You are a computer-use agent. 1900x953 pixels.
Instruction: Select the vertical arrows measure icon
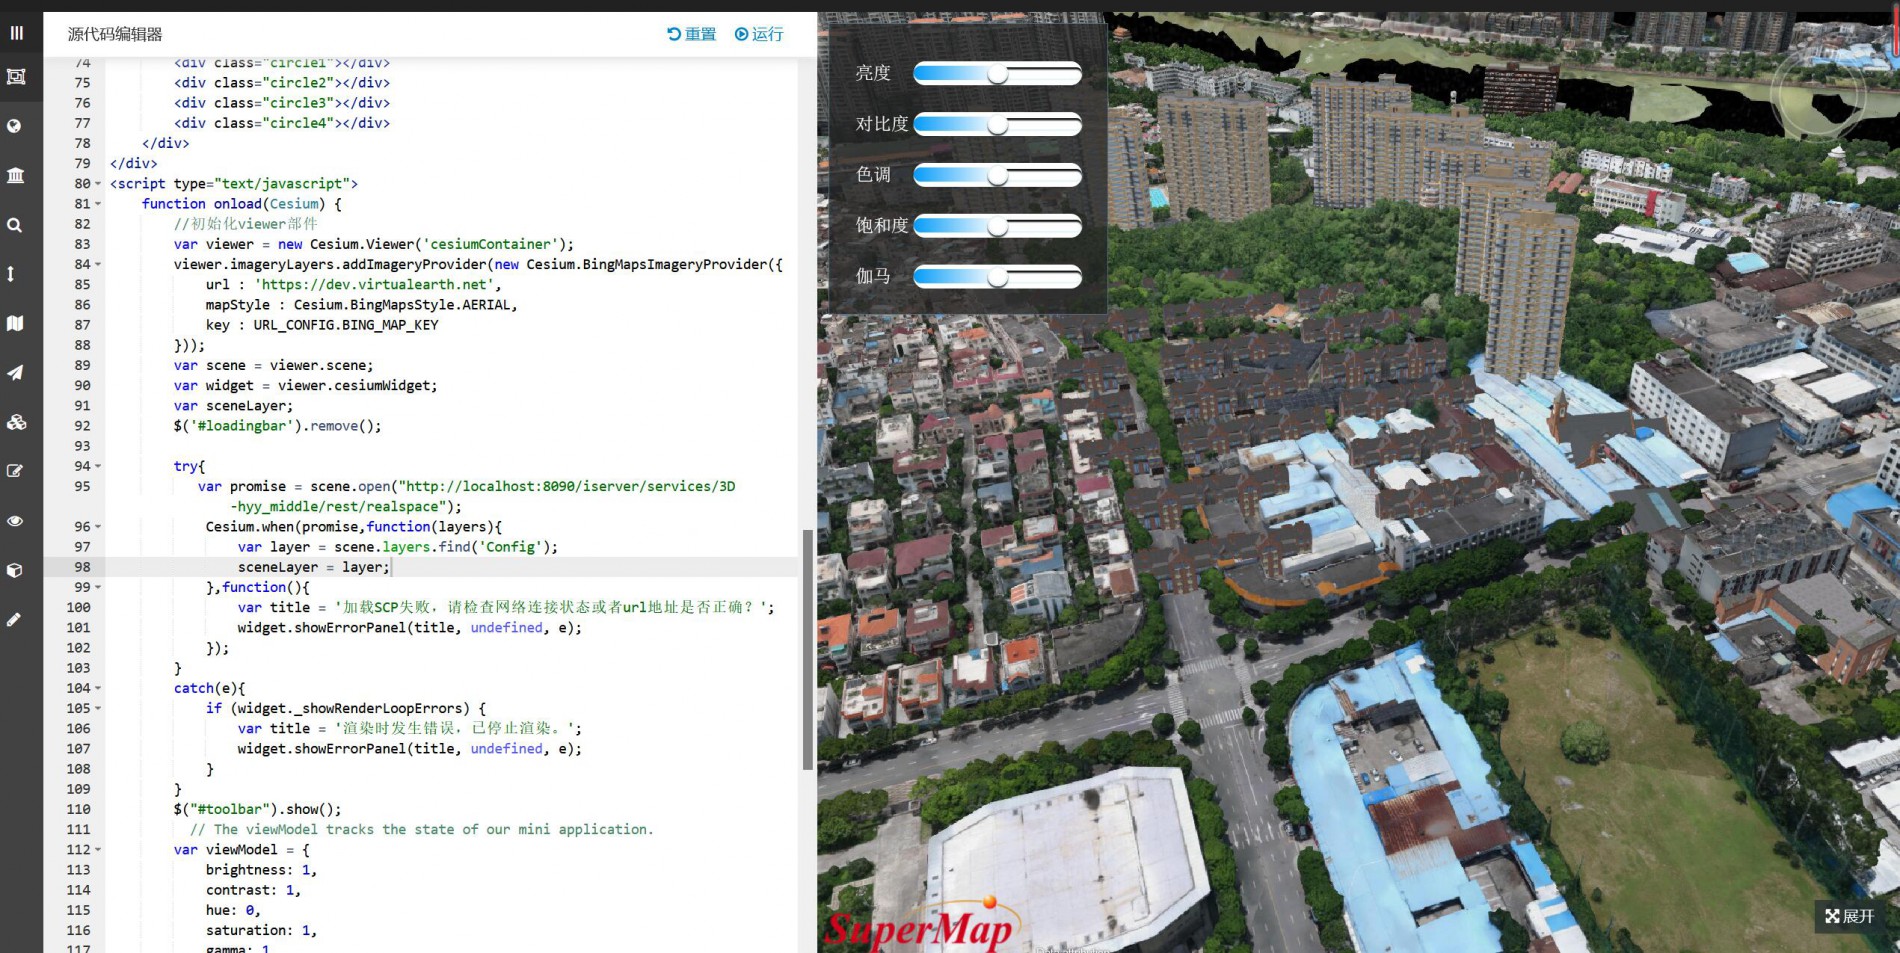point(11,274)
